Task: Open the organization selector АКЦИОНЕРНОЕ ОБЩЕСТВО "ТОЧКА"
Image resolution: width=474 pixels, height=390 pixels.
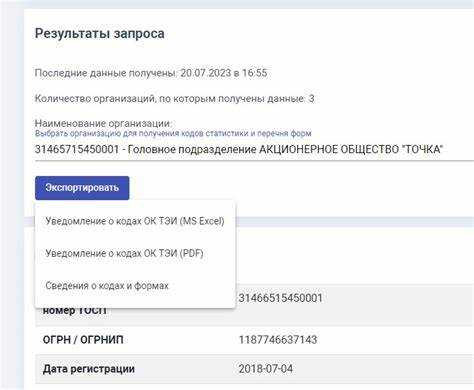Action: tap(254, 149)
